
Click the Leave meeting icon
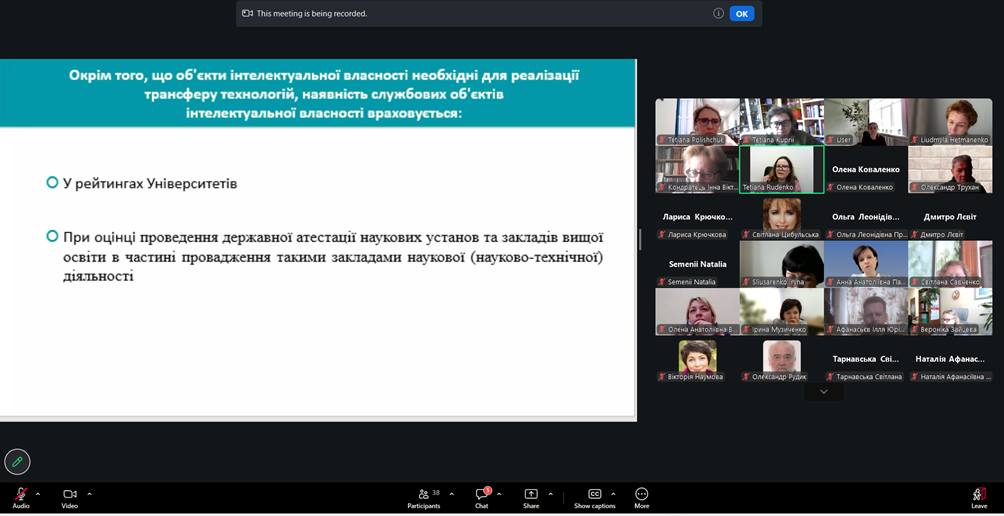tap(978, 494)
